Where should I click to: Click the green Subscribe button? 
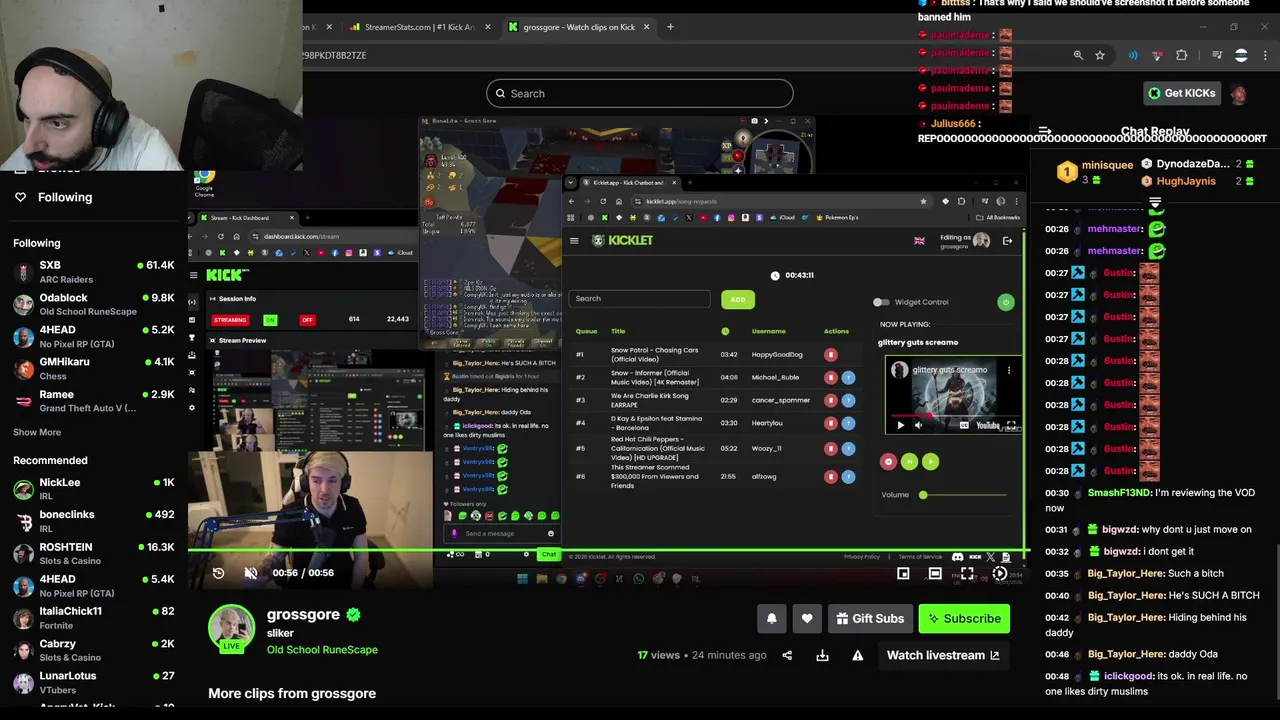pyautogui.click(x=964, y=619)
